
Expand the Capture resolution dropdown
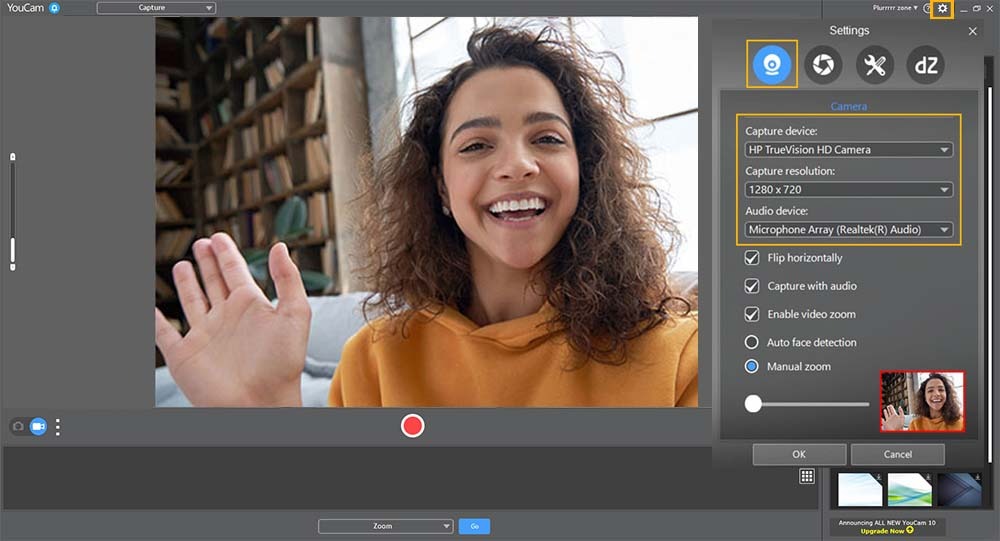(849, 189)
